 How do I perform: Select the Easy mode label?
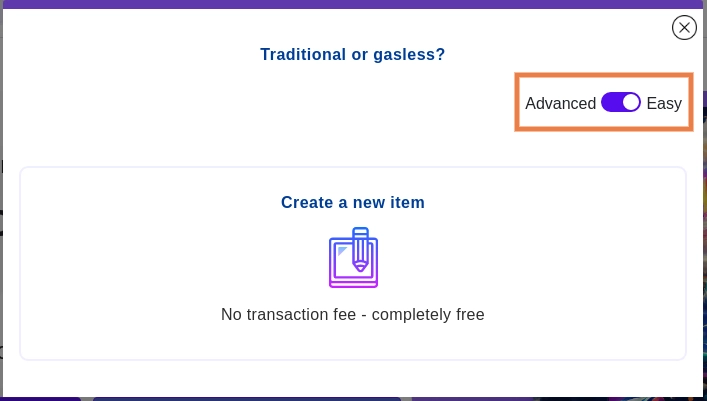point(664,103)
